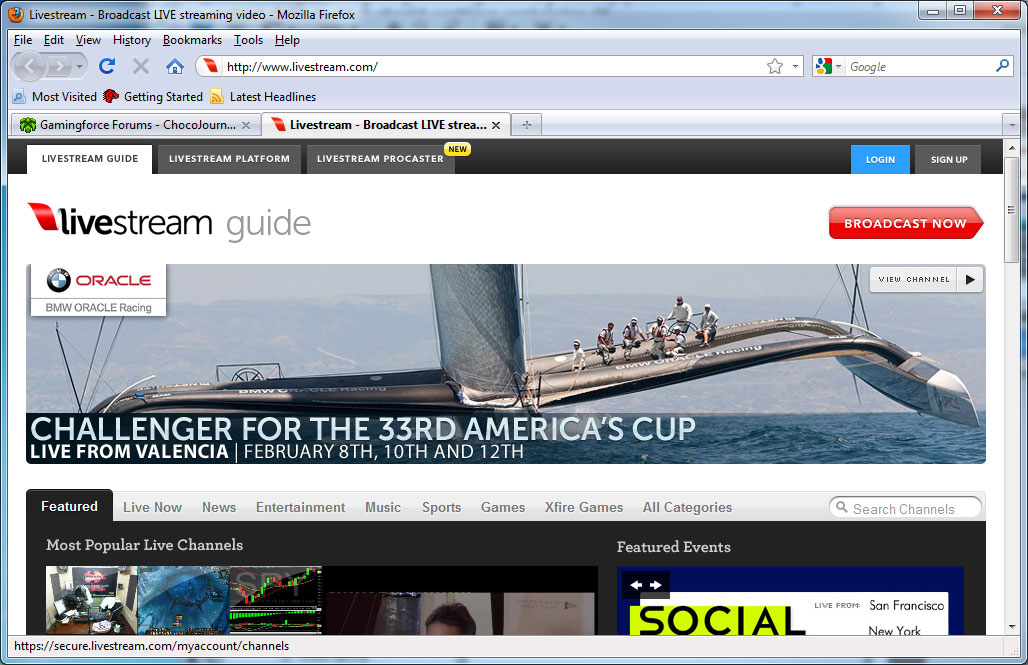Run search with the magnifier icon
Viewport: 1028px width, 665px height.
click(x=1002, y=66)
